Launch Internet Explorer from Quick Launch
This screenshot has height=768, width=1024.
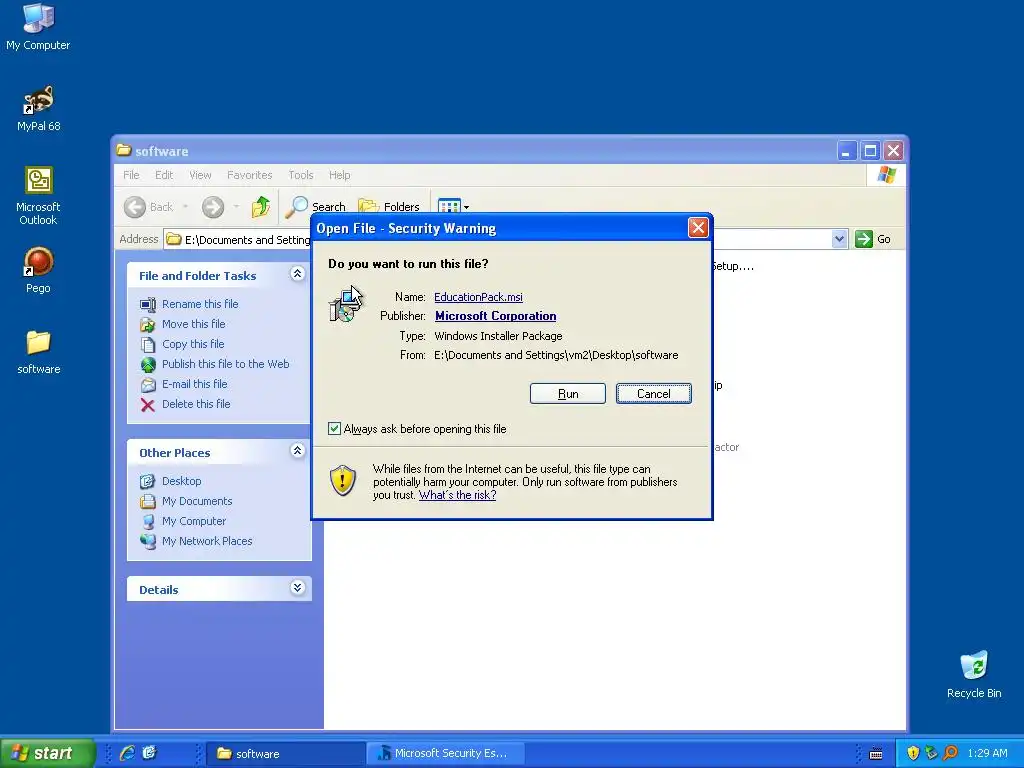click(127, 753)
